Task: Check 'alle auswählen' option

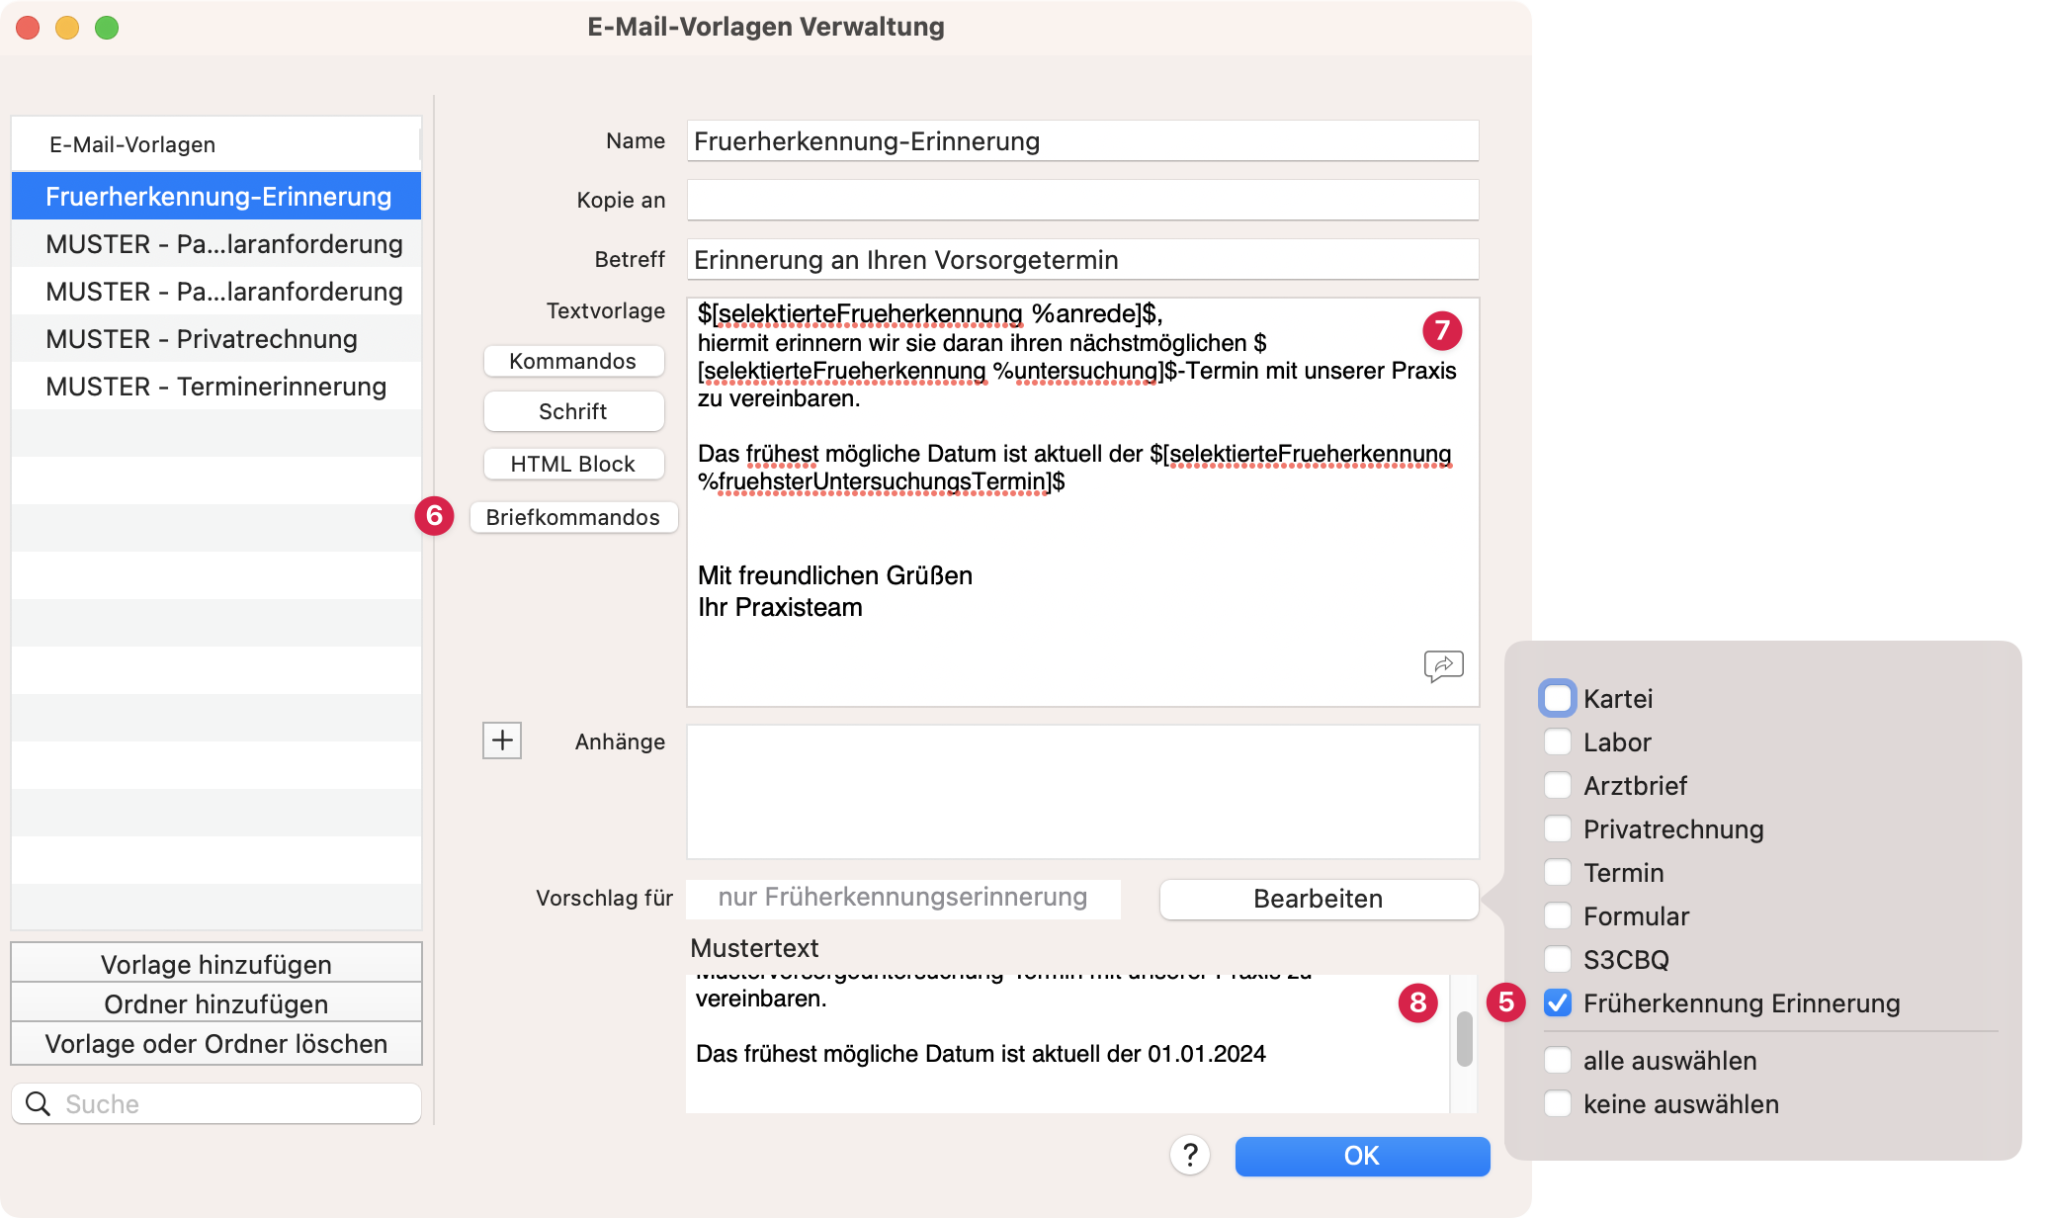Action: pyautogui.click(x=1557, y=1060)
